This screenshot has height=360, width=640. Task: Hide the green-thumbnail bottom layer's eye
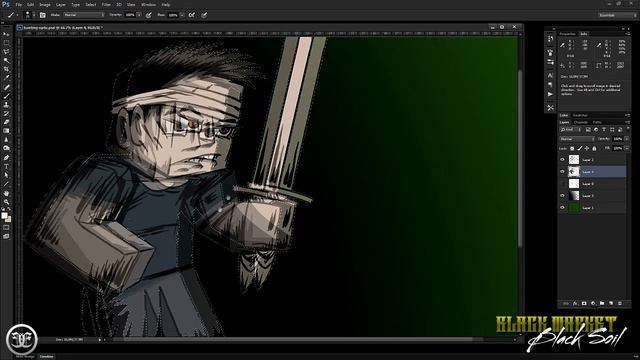[562, 208]
